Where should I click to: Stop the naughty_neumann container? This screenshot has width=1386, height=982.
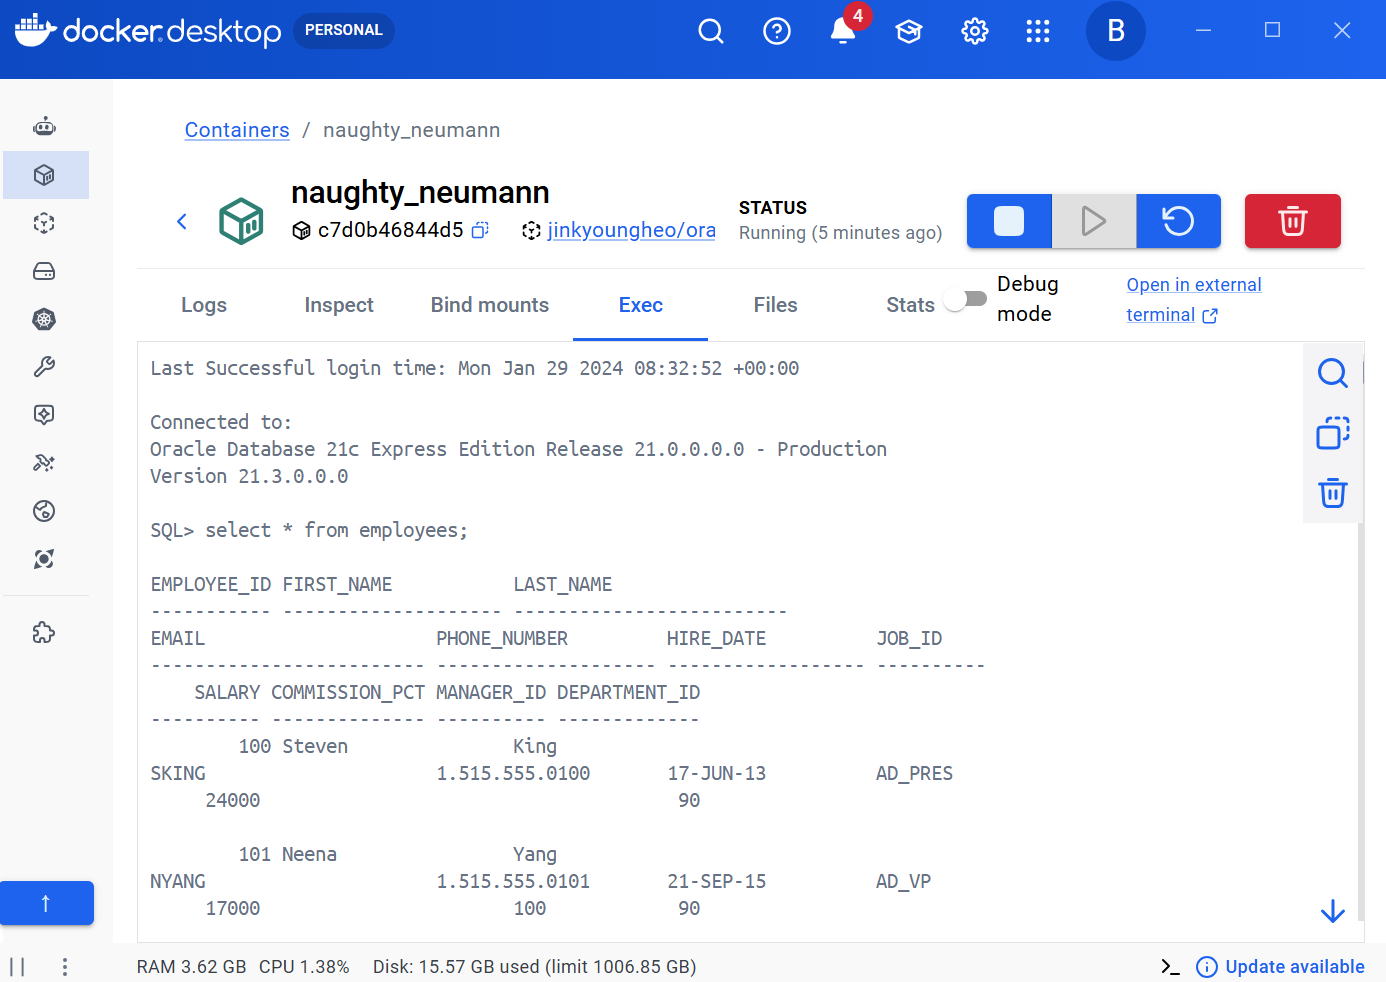pos(1009,221)
